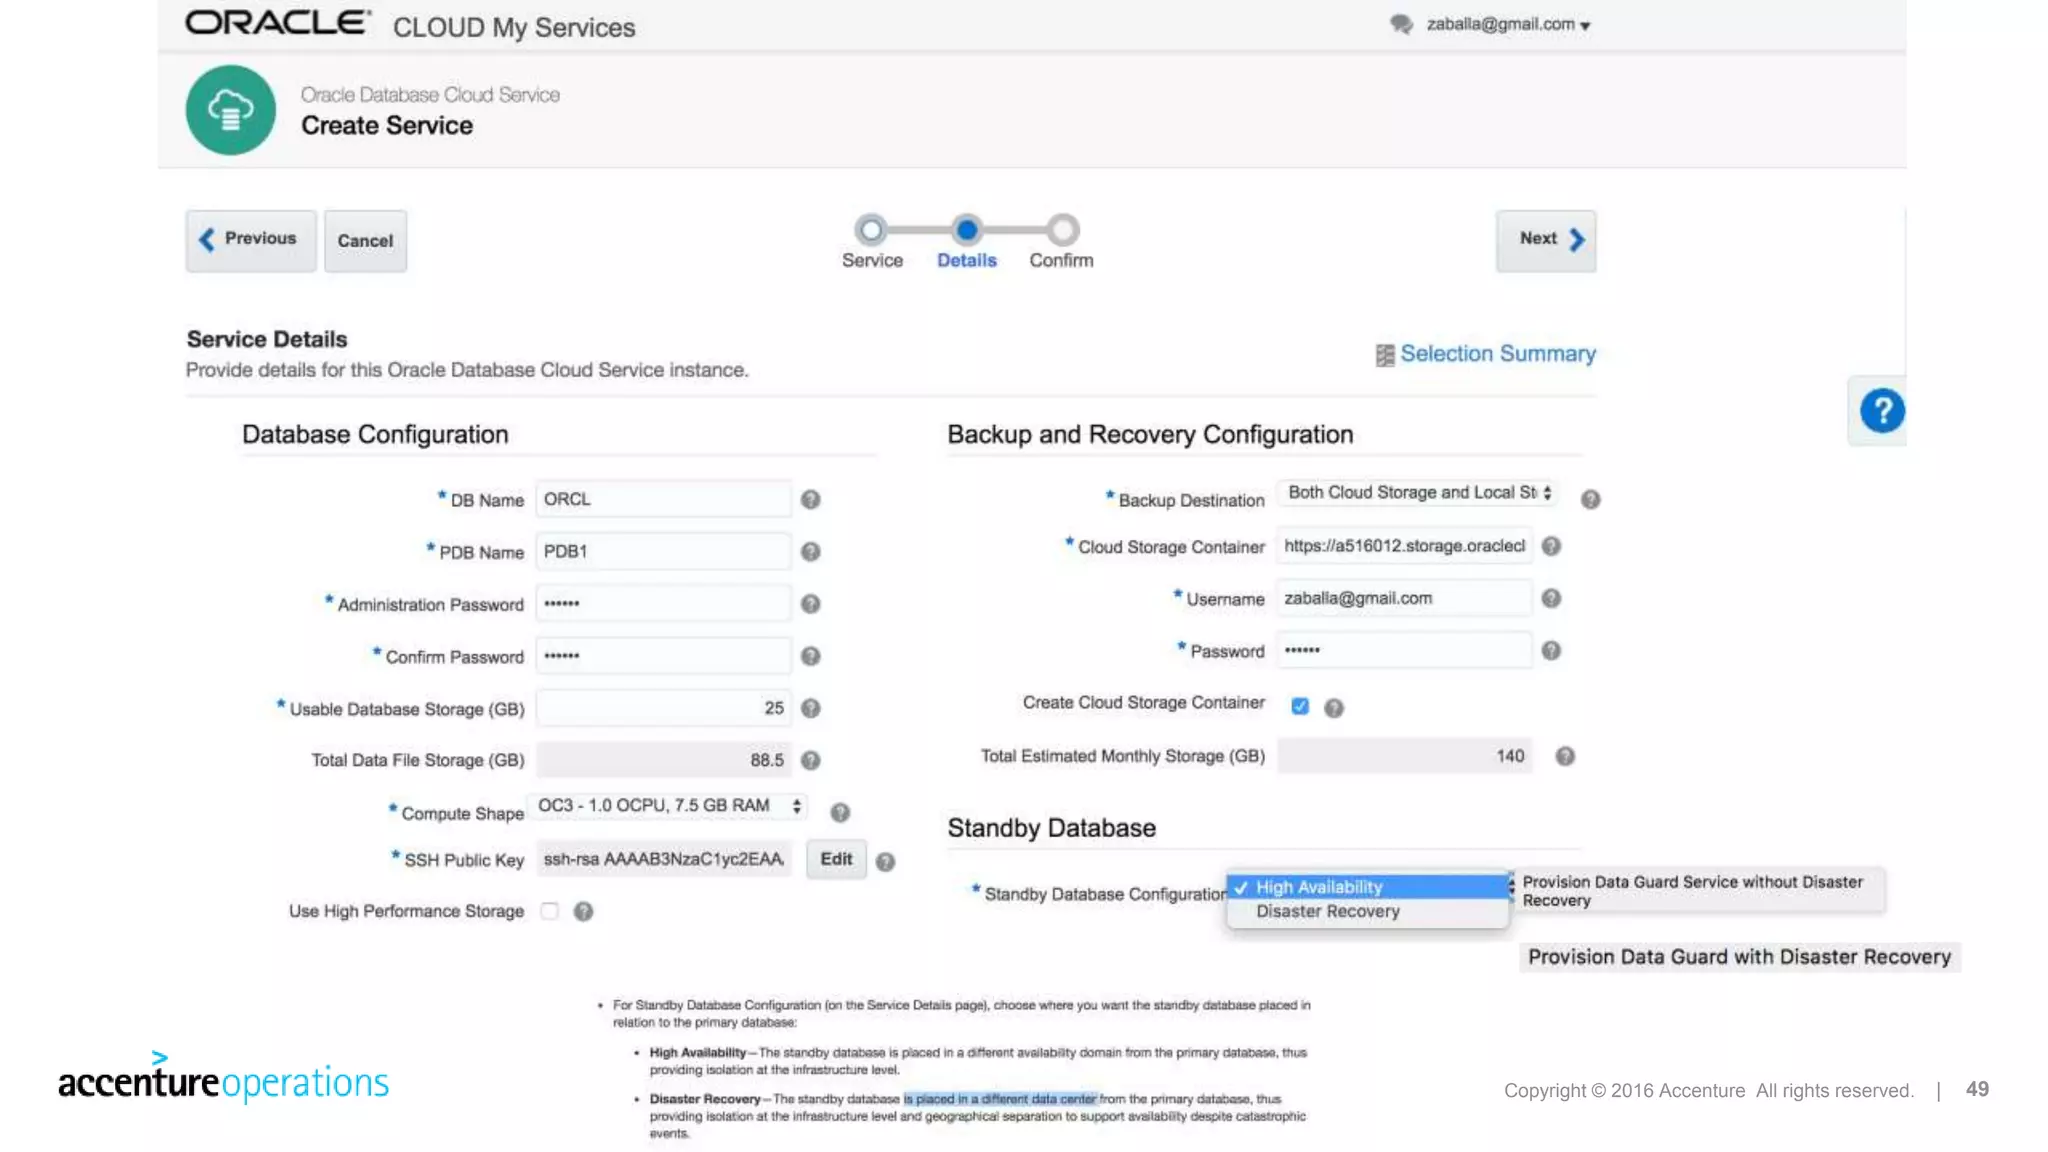Click help icon beside Total Estimated Monthly Storage
The image size is (2048, 1152).
pos(1565,756)
